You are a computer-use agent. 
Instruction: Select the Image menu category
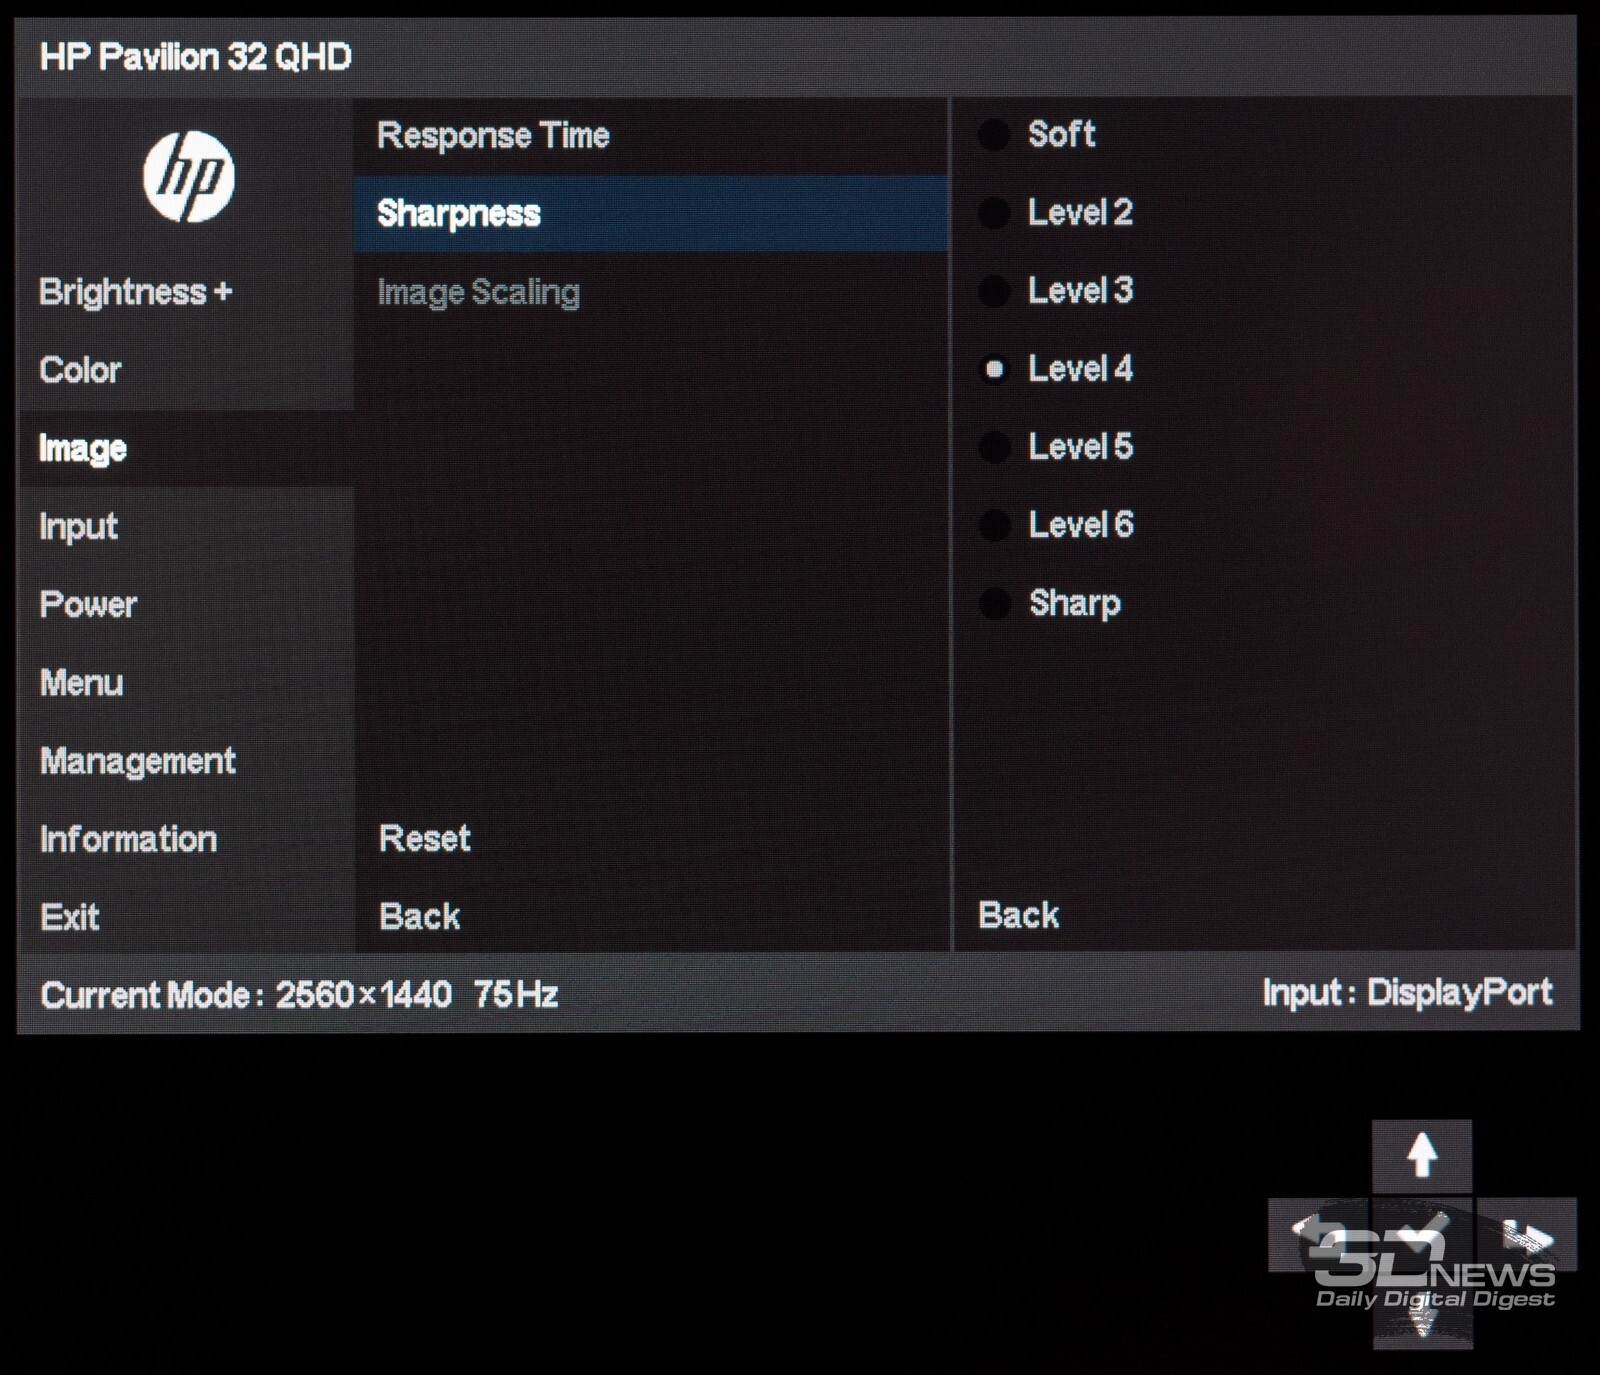tap(186, 448)
